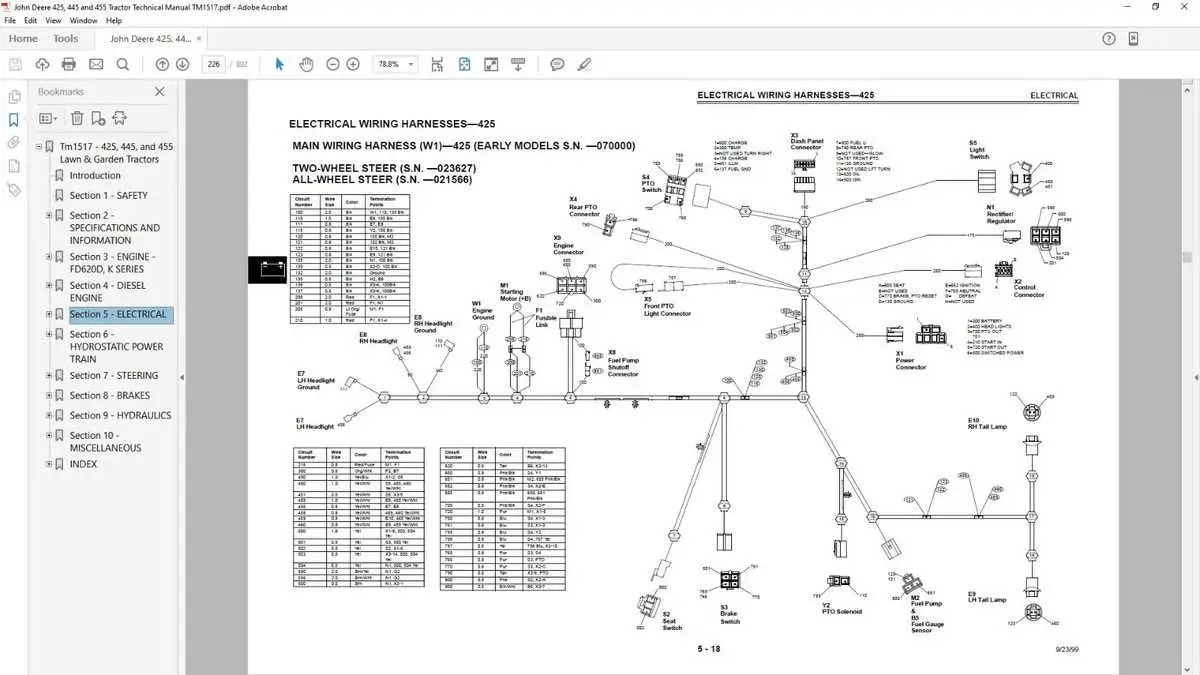1200x675 pixels.
Task: Open the bookmarks options menu dropdown
Action: [46, 118]
